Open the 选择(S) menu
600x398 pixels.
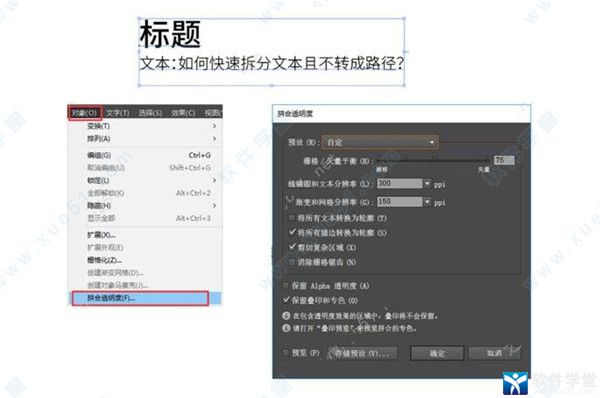pos(150,113)
